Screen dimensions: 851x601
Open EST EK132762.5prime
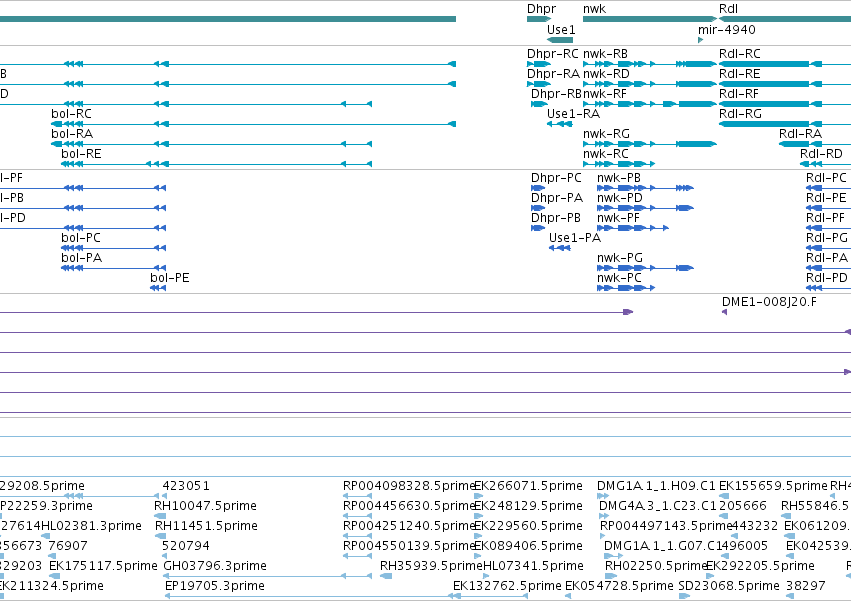point(507,586)
